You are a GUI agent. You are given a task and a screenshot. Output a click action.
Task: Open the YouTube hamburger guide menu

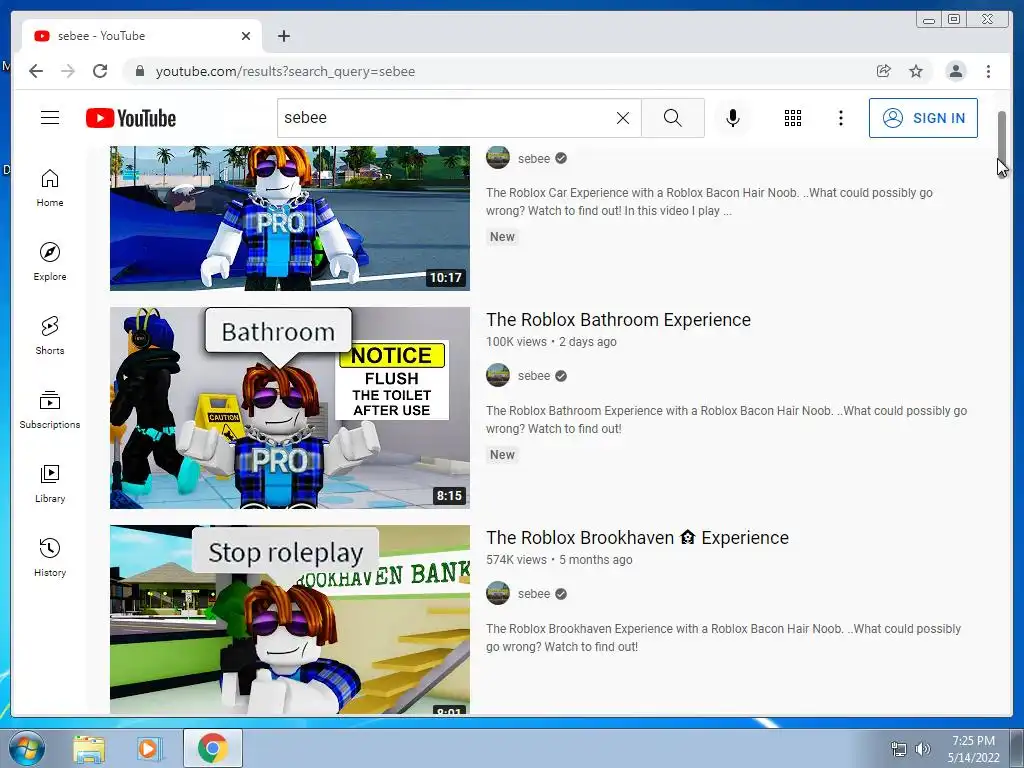(x=50, y=118)
